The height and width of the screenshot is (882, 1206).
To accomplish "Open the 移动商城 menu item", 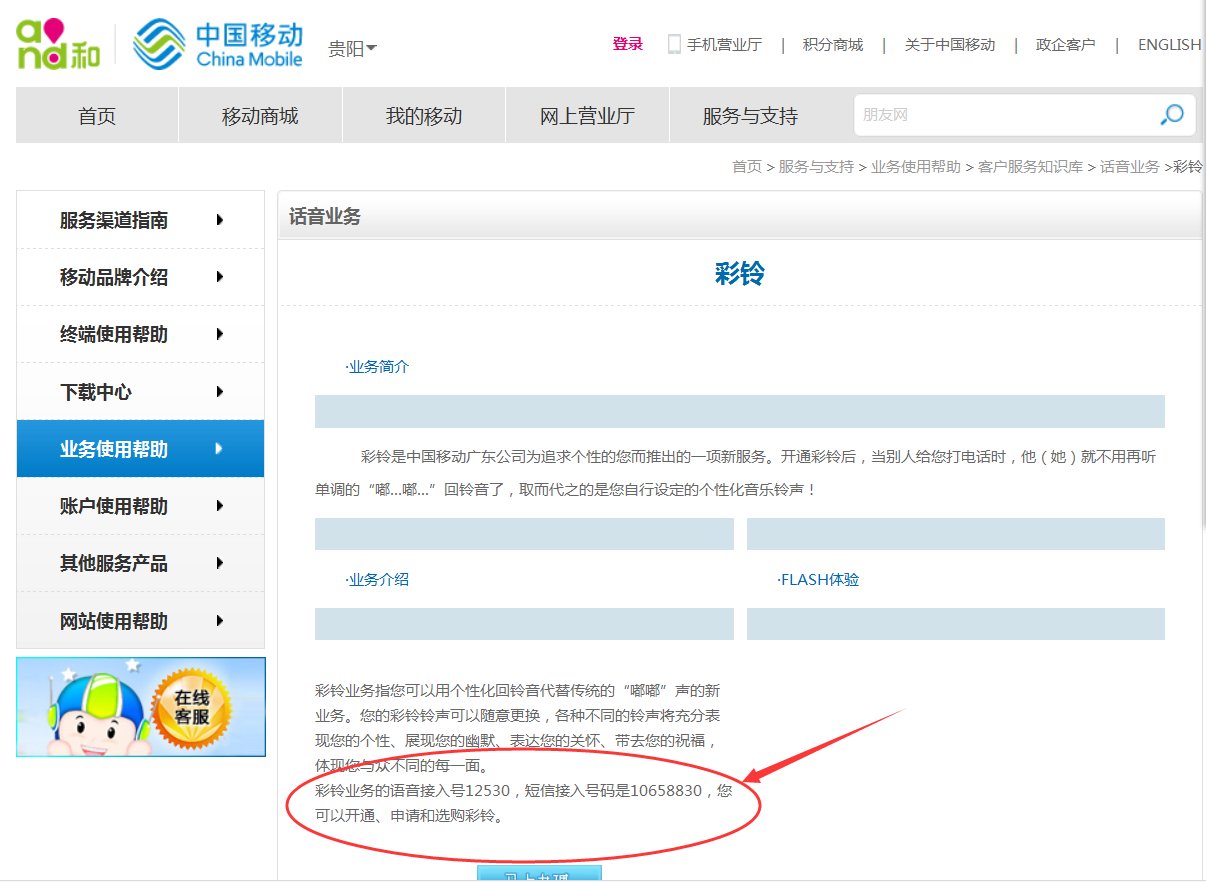I will coord(260,115).
